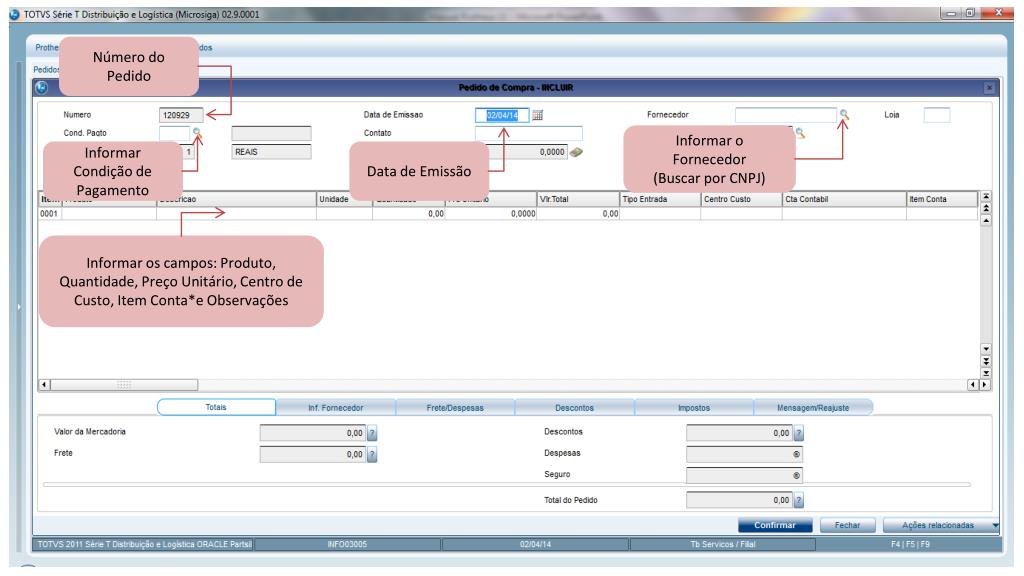
Task: Click the Cond. Pagto input field
Action: click(174, 133)
